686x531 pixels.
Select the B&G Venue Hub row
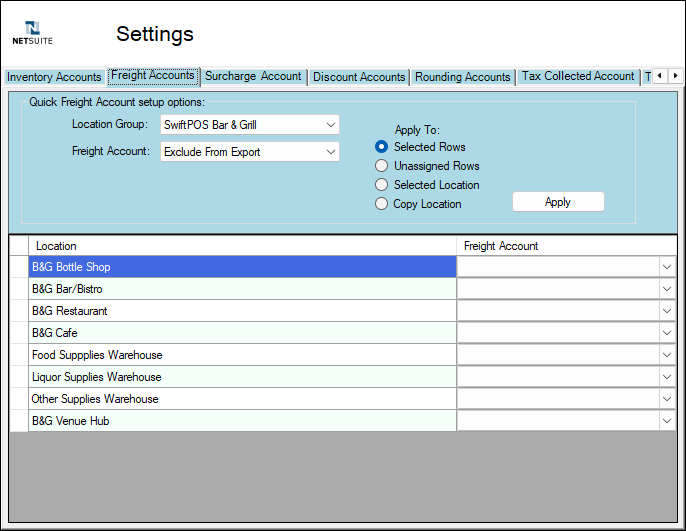(242, 421)
